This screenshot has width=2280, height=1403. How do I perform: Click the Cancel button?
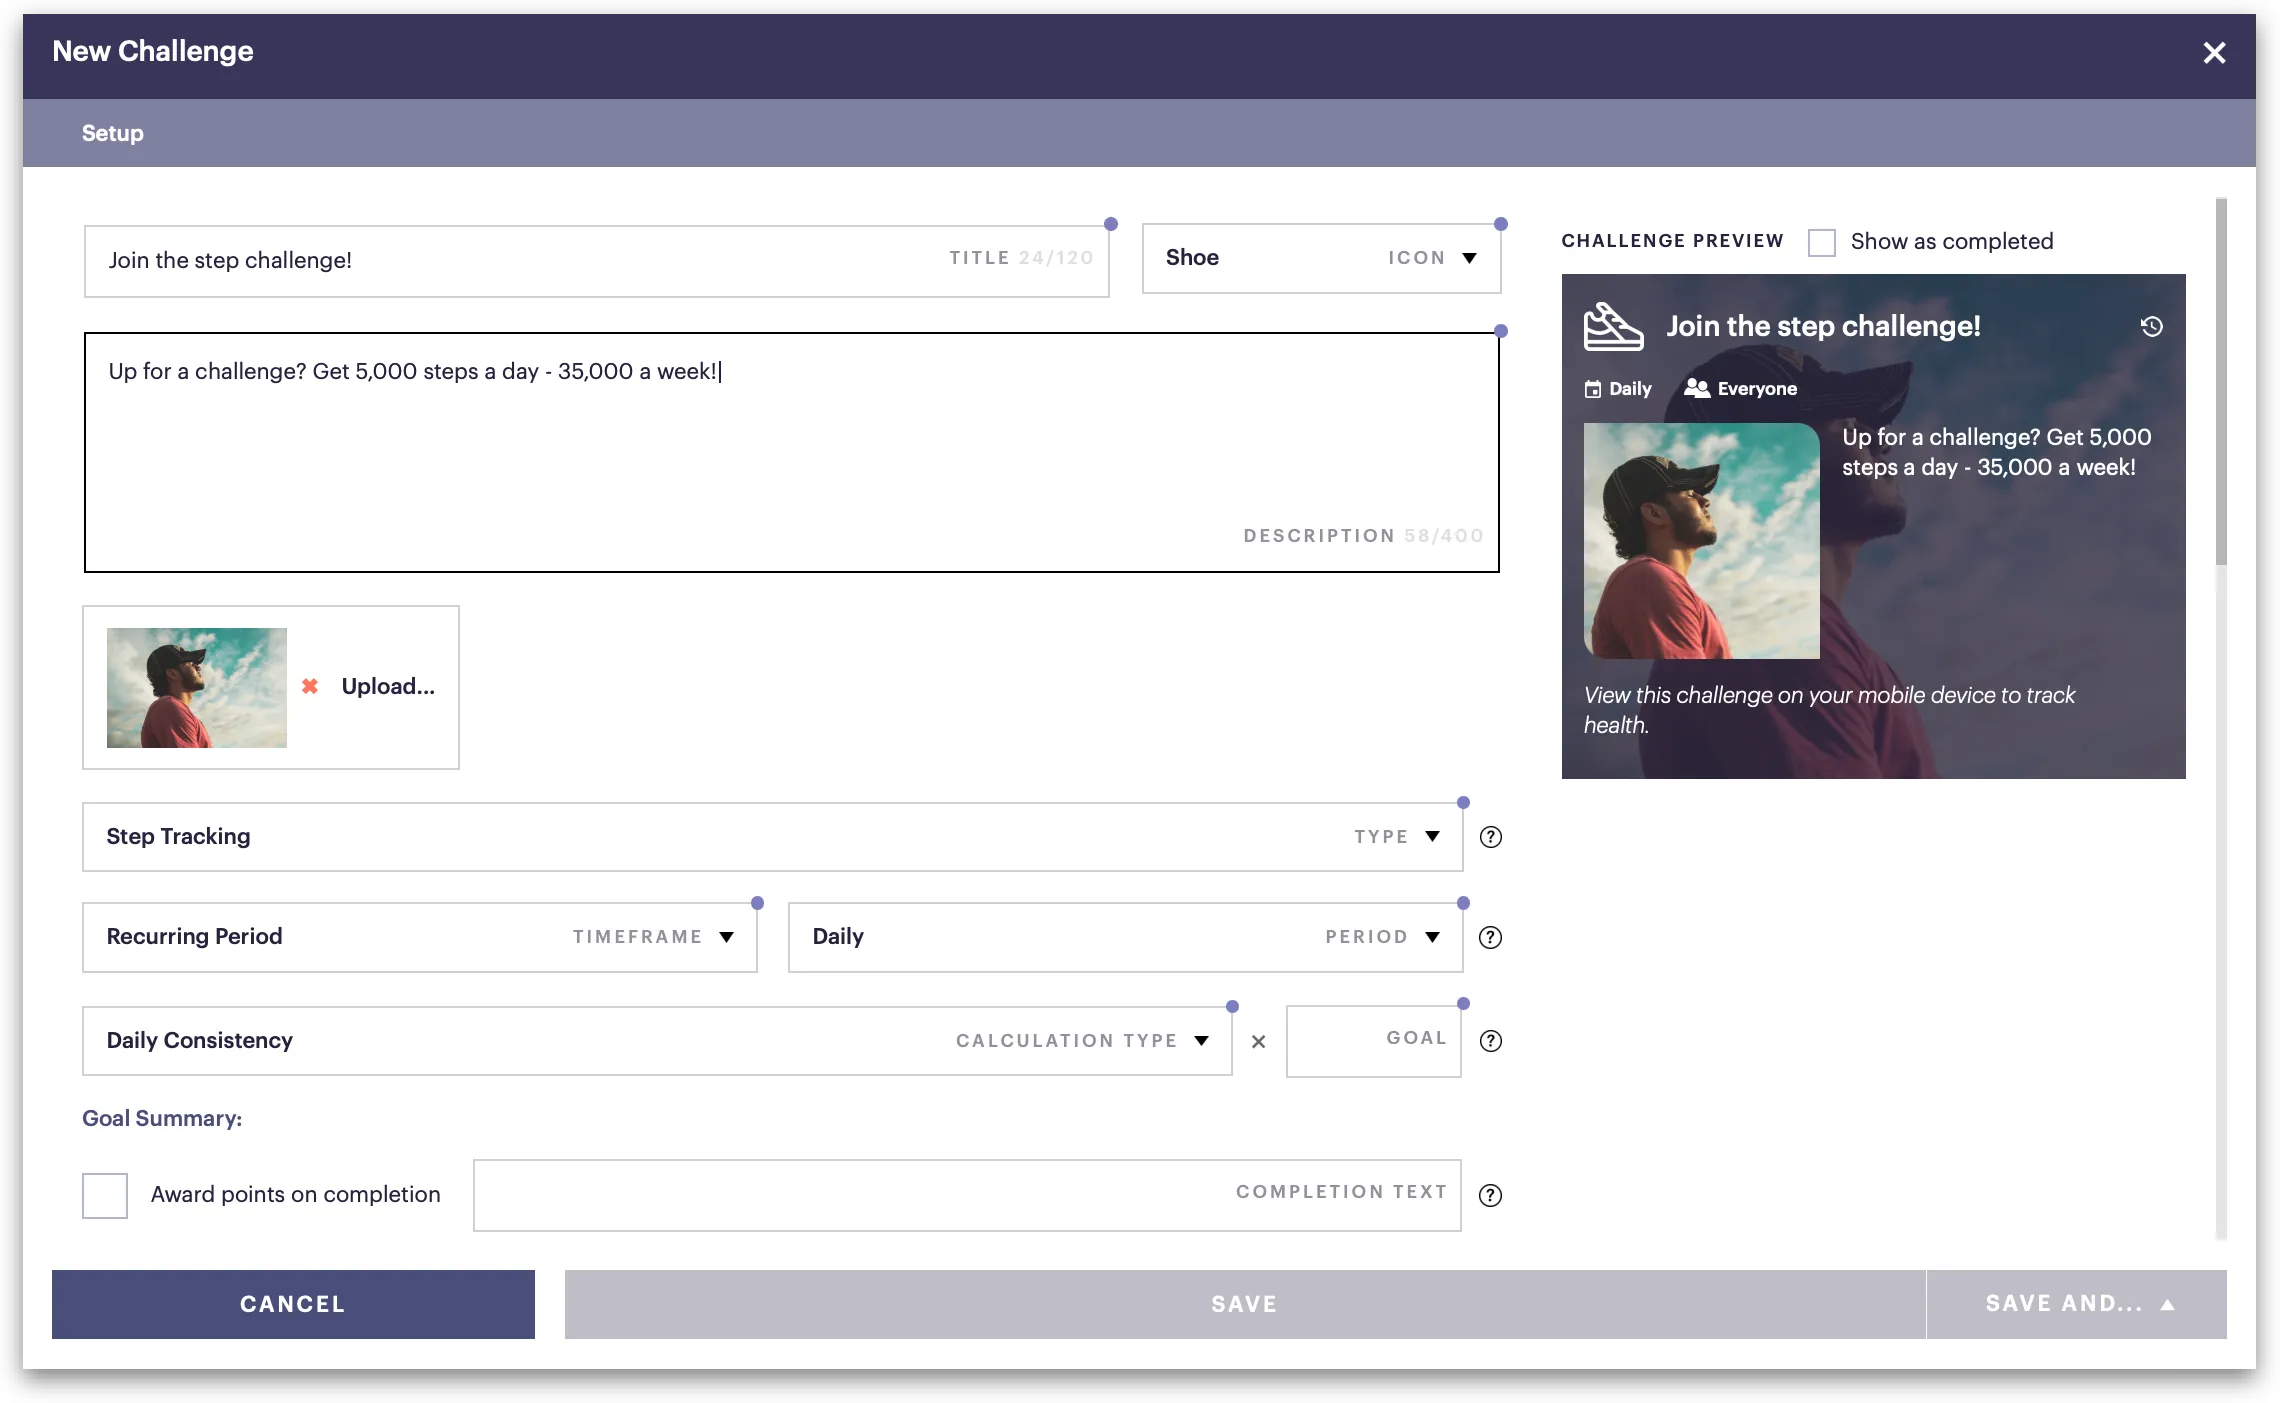pos(293,1304)
